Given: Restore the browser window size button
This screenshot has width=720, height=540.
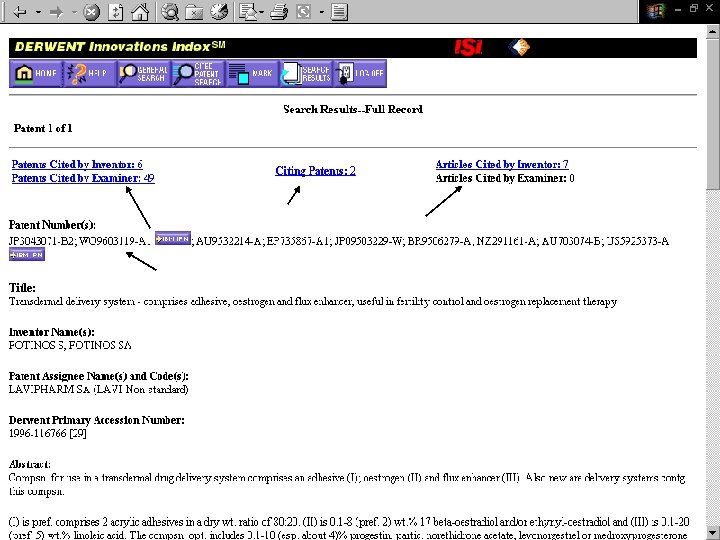Looking at the screenshot, I should [694, 9].
